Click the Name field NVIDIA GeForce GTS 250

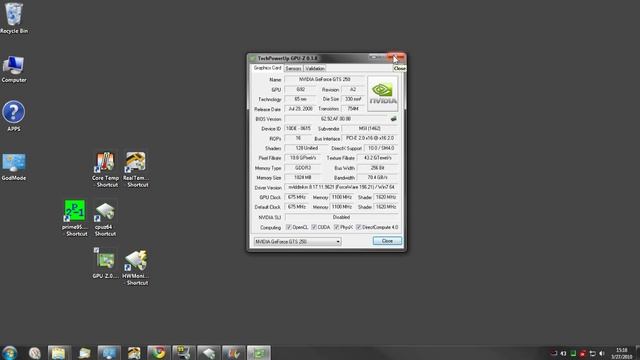point(324,79)
